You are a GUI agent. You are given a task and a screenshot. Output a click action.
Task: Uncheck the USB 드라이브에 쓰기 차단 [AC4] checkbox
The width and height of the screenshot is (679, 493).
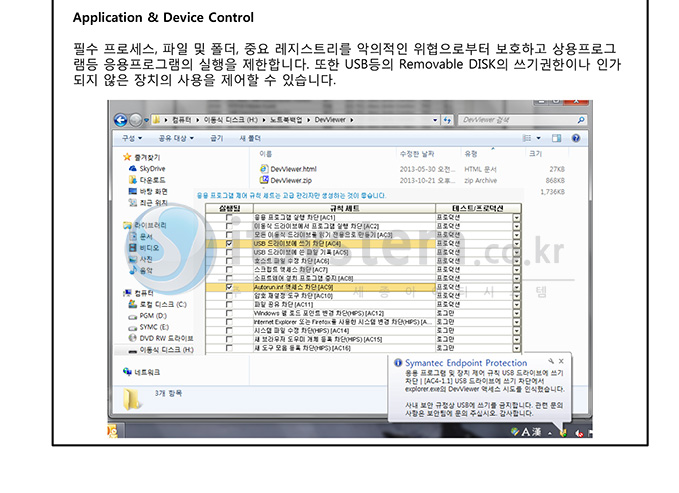pyautogui.click(x=229, y=243)
